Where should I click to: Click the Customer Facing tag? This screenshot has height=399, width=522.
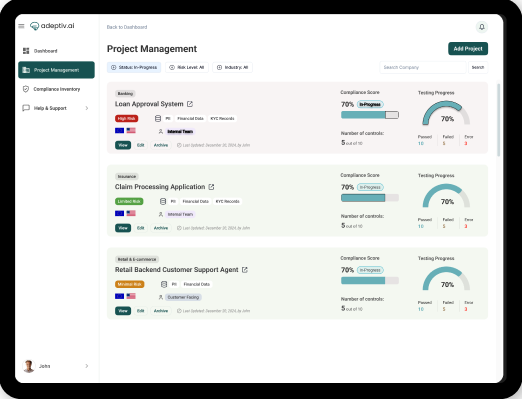point(183,297)
